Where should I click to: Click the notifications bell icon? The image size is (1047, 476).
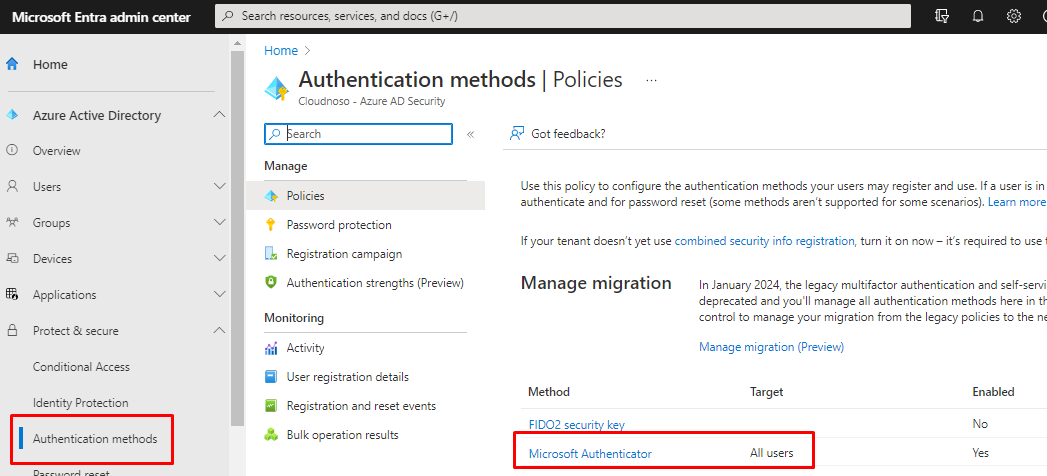[x=978, y=16]
